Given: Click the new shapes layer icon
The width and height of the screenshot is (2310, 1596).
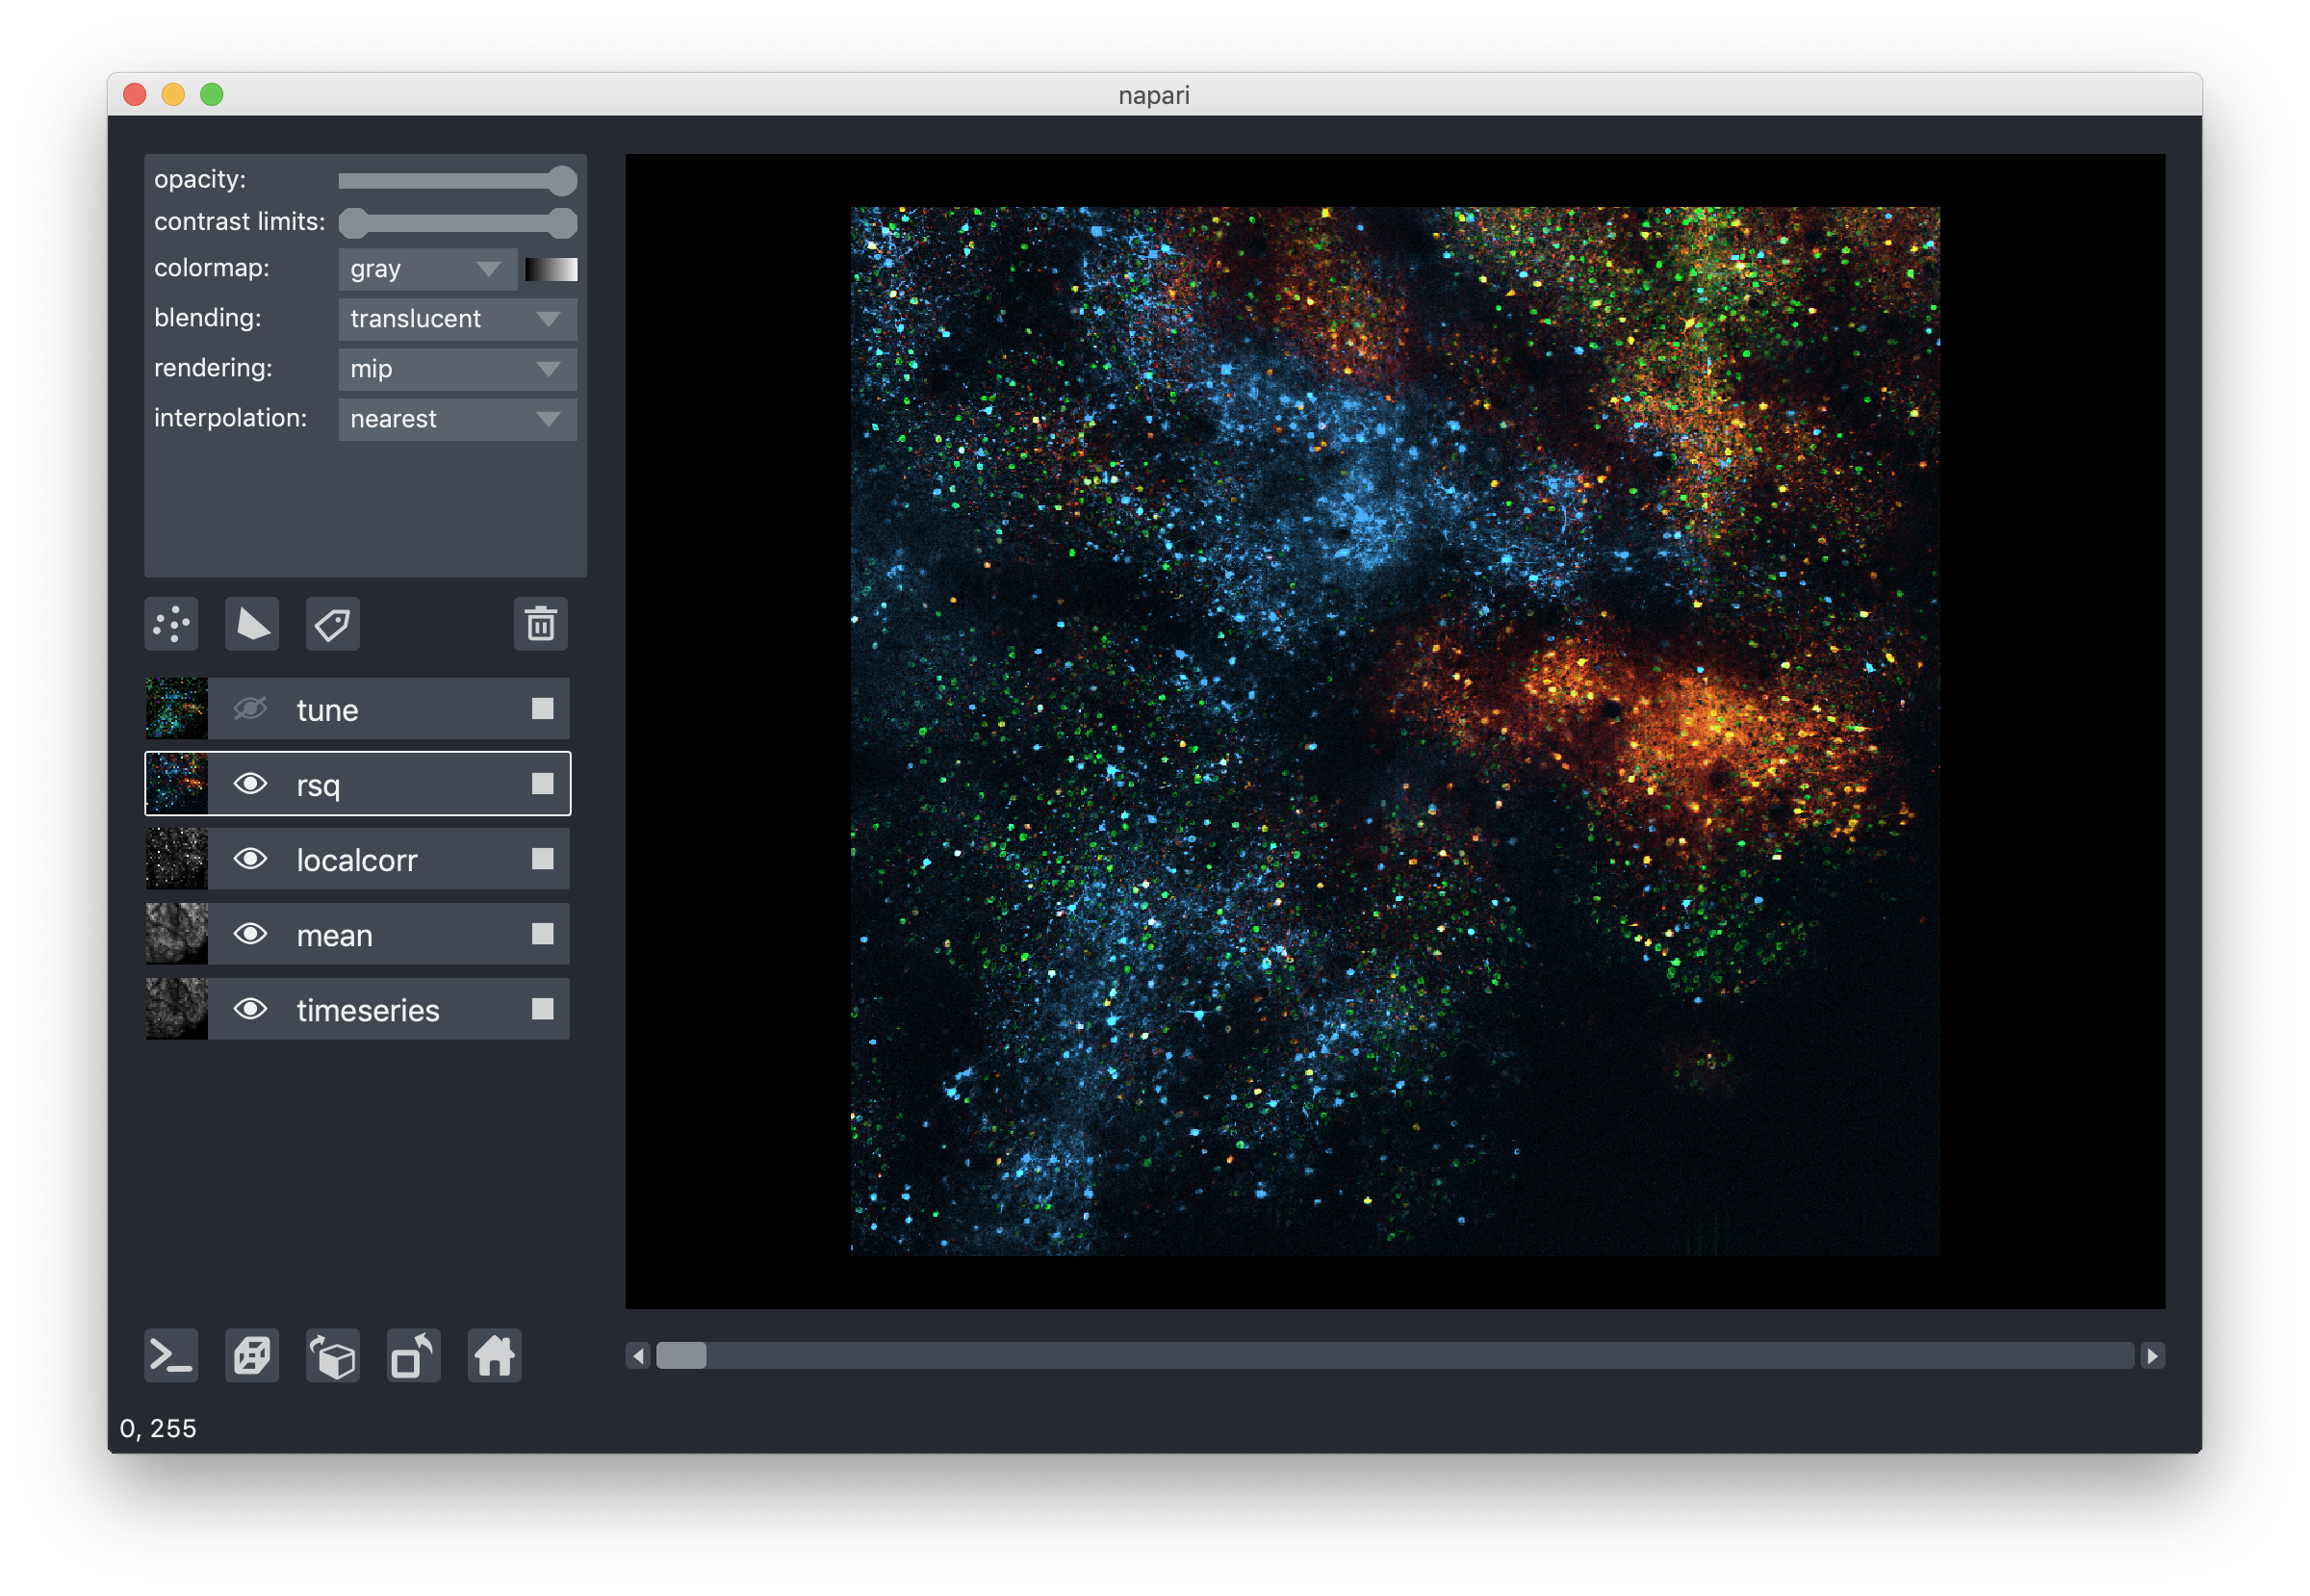Looking at the screenshot, I should [x=252, y=624].
